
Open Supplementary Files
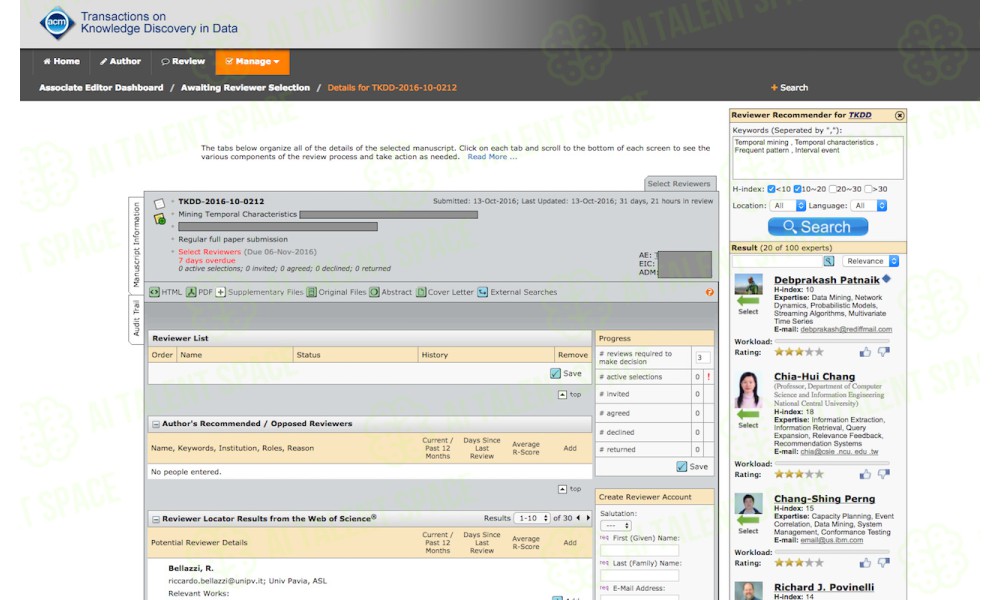260,292
